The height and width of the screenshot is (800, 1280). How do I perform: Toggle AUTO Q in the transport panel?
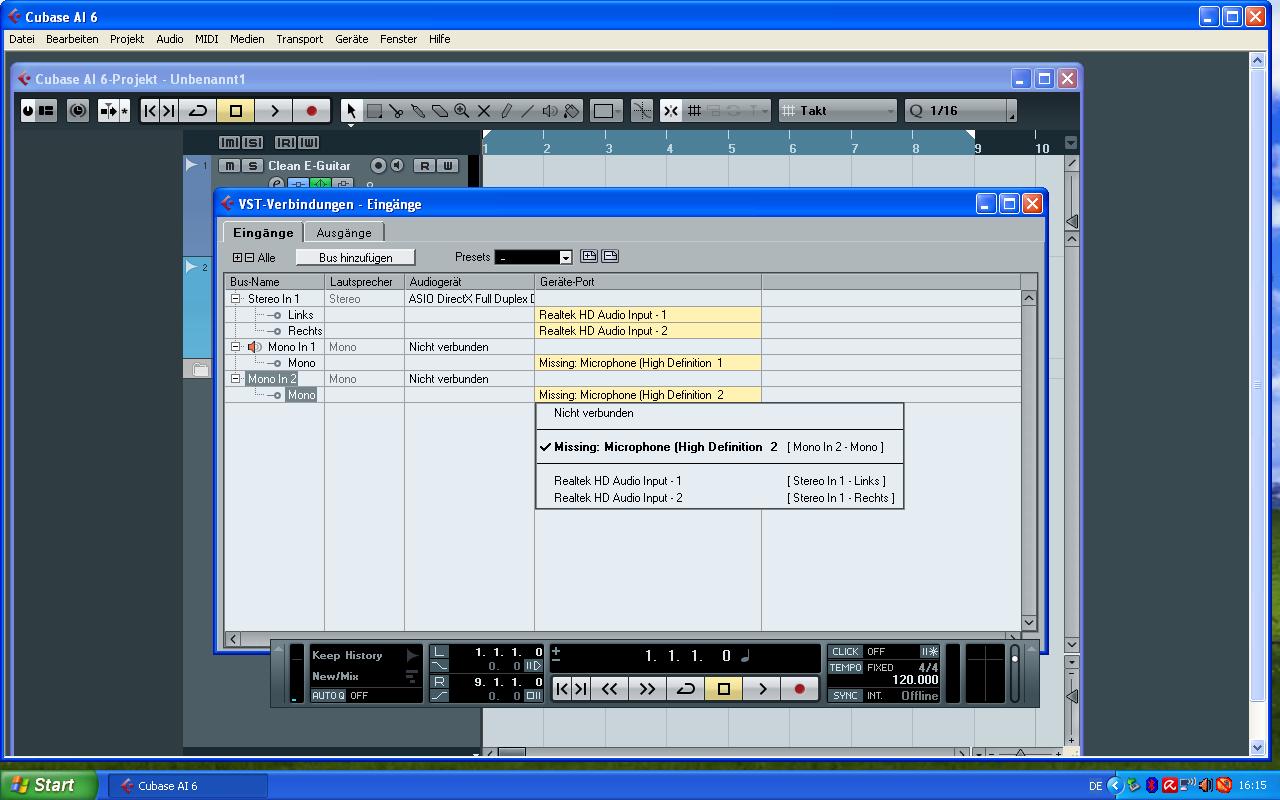click(x=328, y=695)
